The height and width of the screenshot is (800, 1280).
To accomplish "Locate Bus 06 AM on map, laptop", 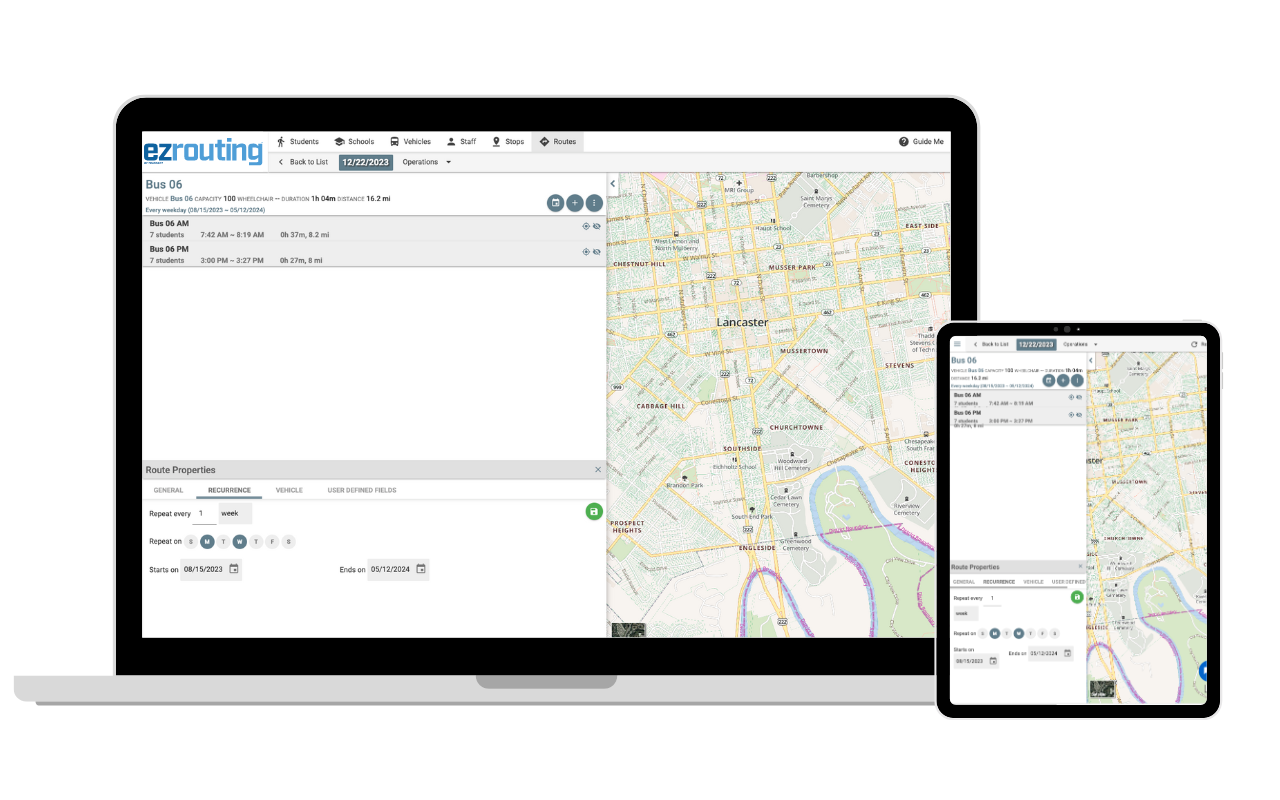I will [x=586, y=226].
